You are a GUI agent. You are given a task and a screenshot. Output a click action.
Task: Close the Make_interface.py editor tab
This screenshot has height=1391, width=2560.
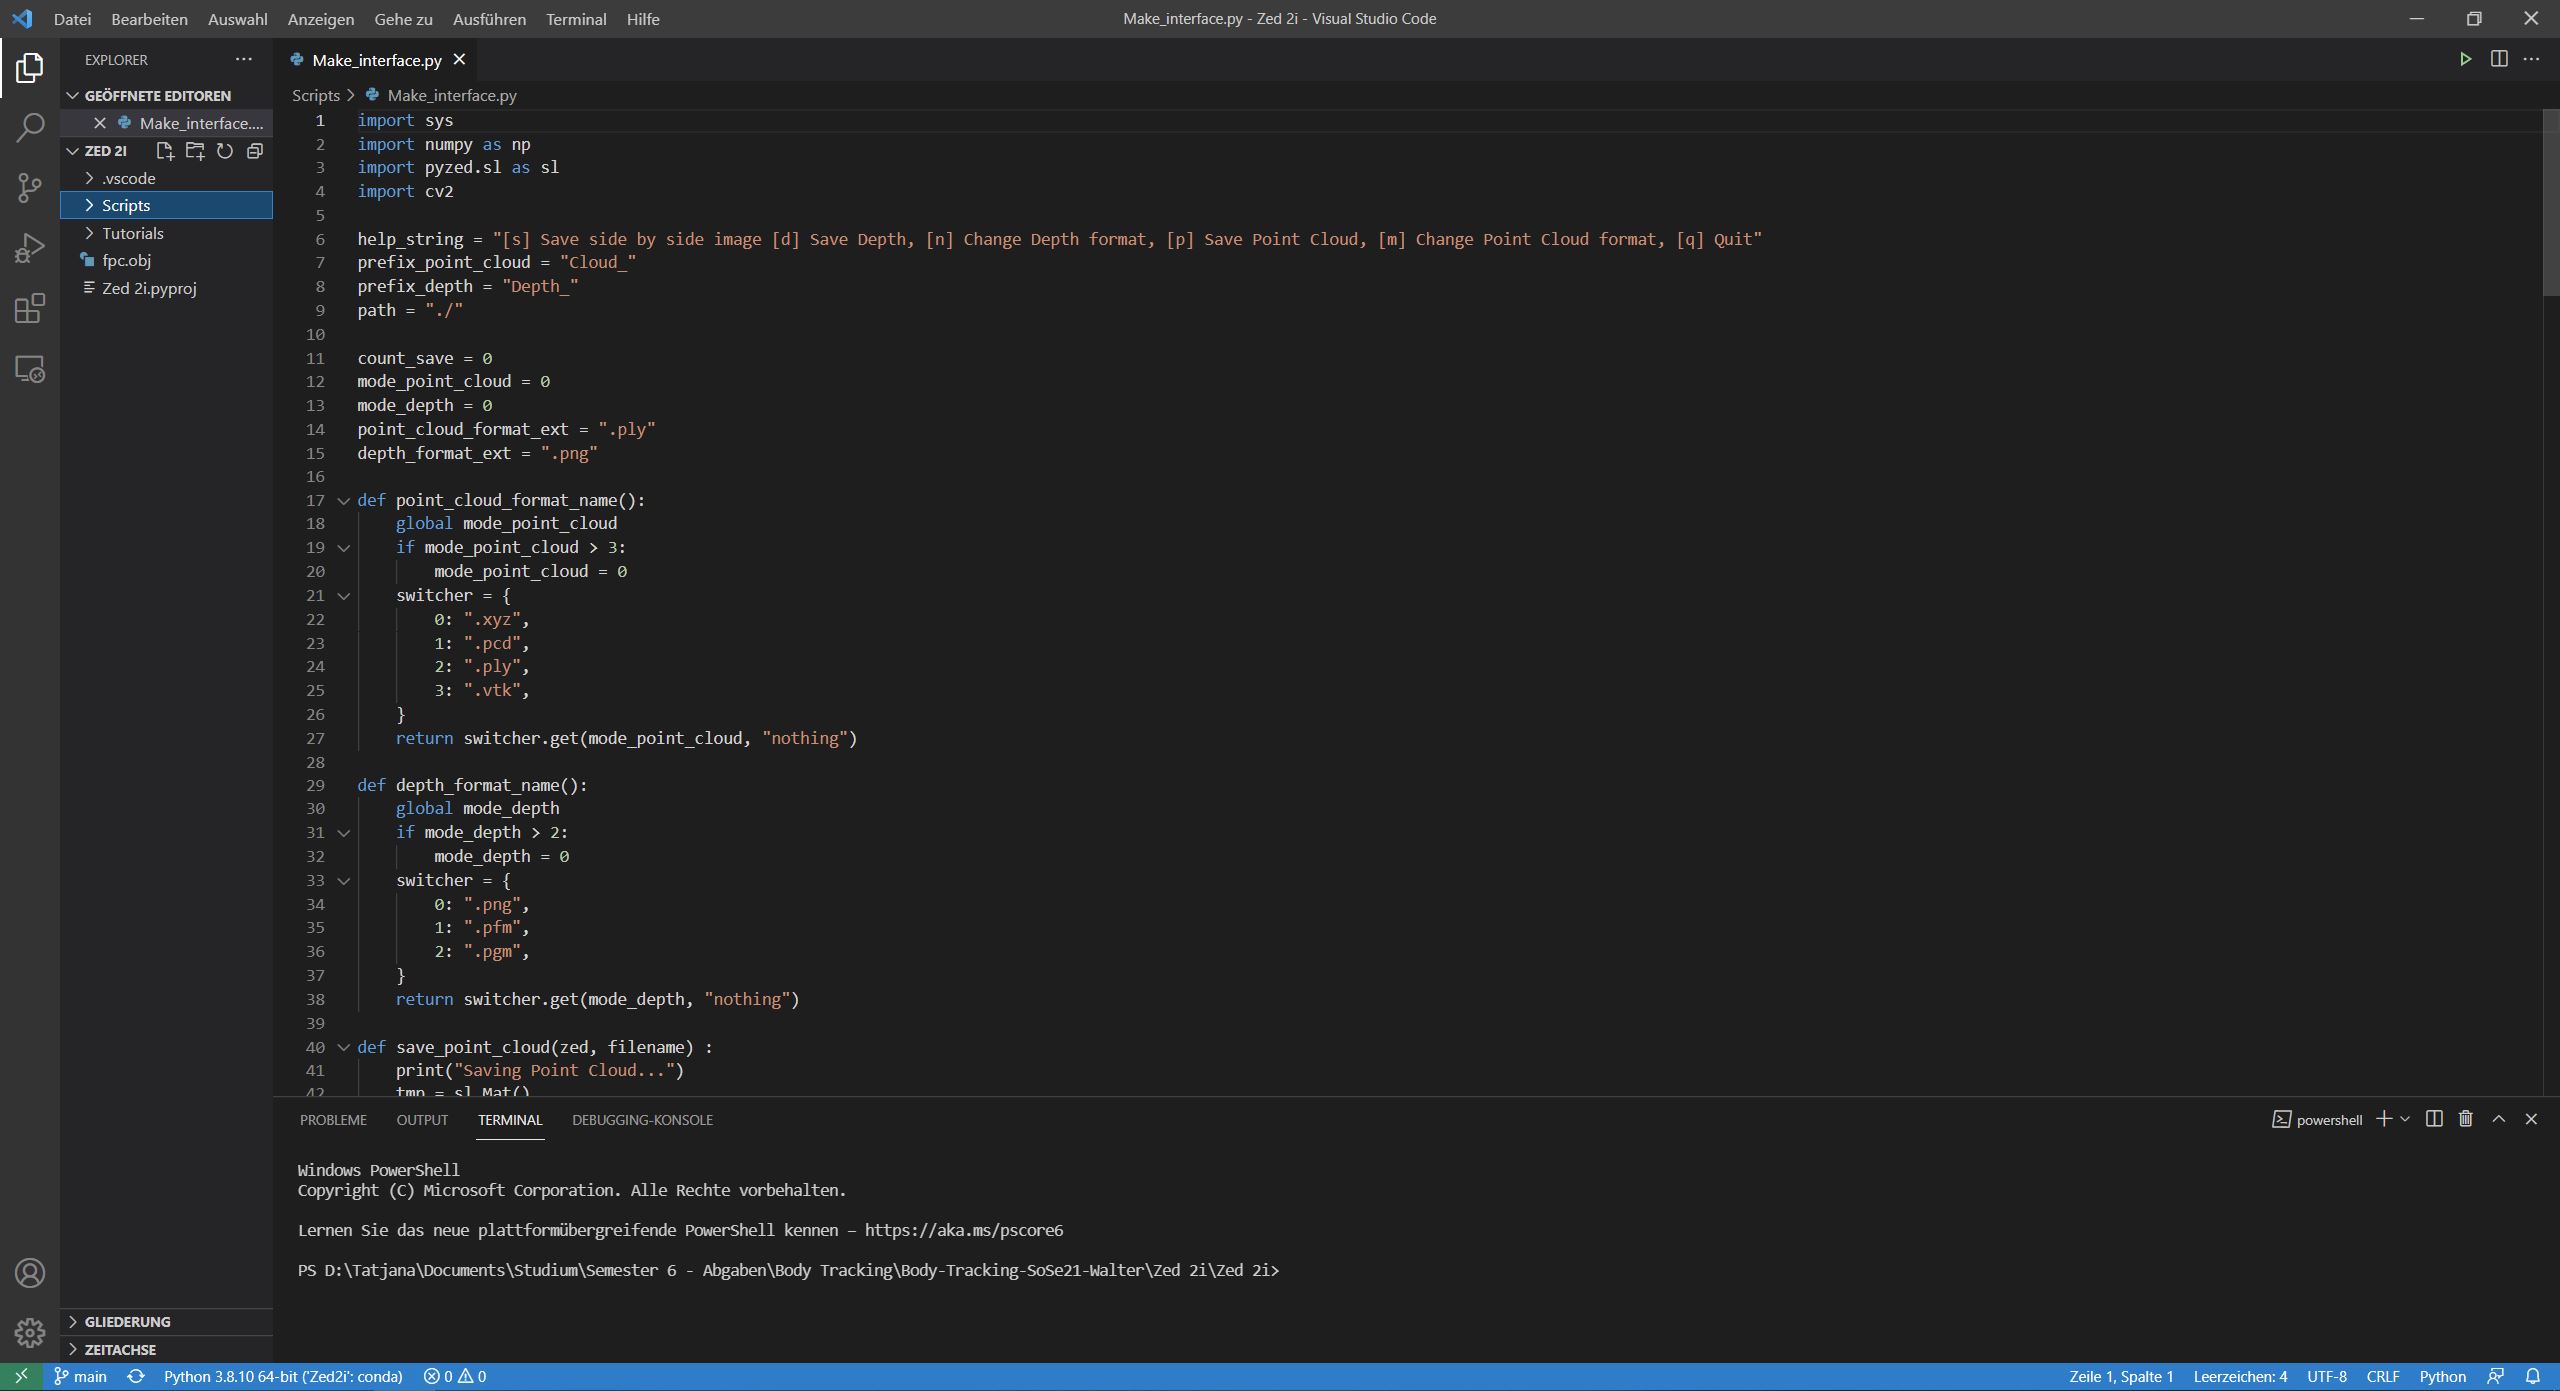tap(459, 60)
